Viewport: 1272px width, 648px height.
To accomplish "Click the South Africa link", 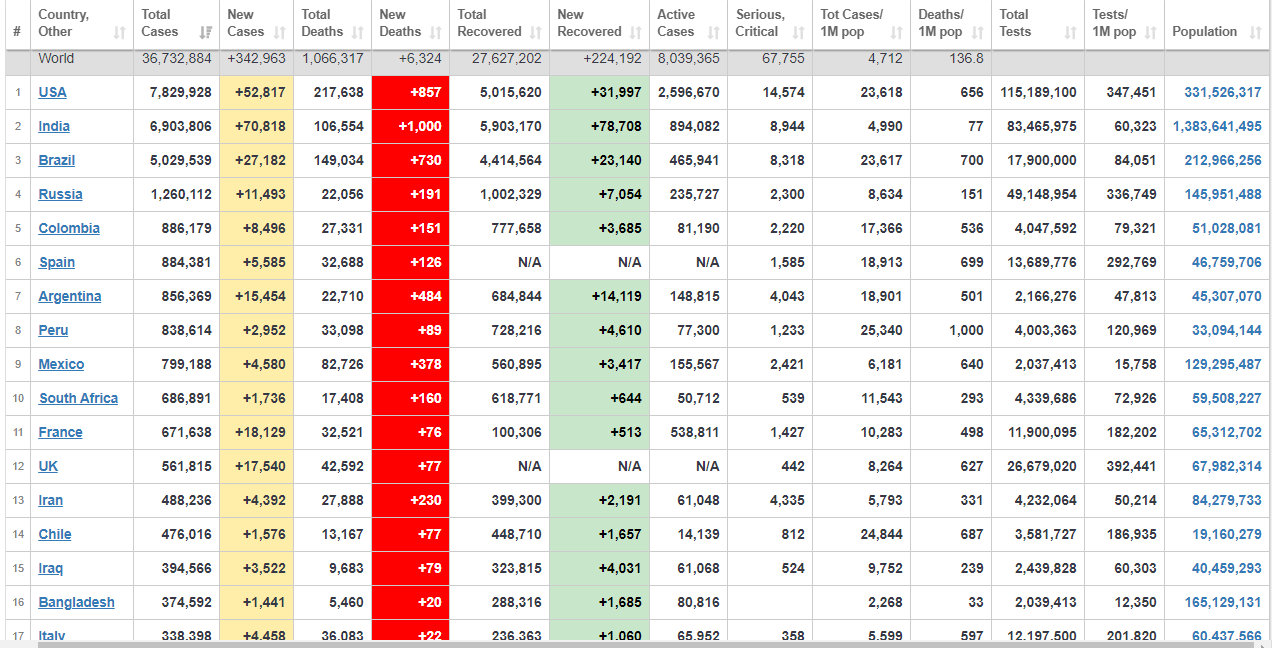I will (78, 398).
